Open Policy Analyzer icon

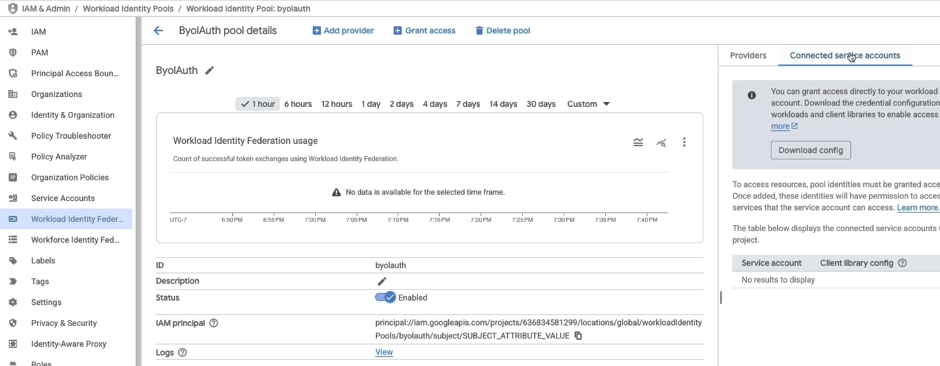coord(13,156)
